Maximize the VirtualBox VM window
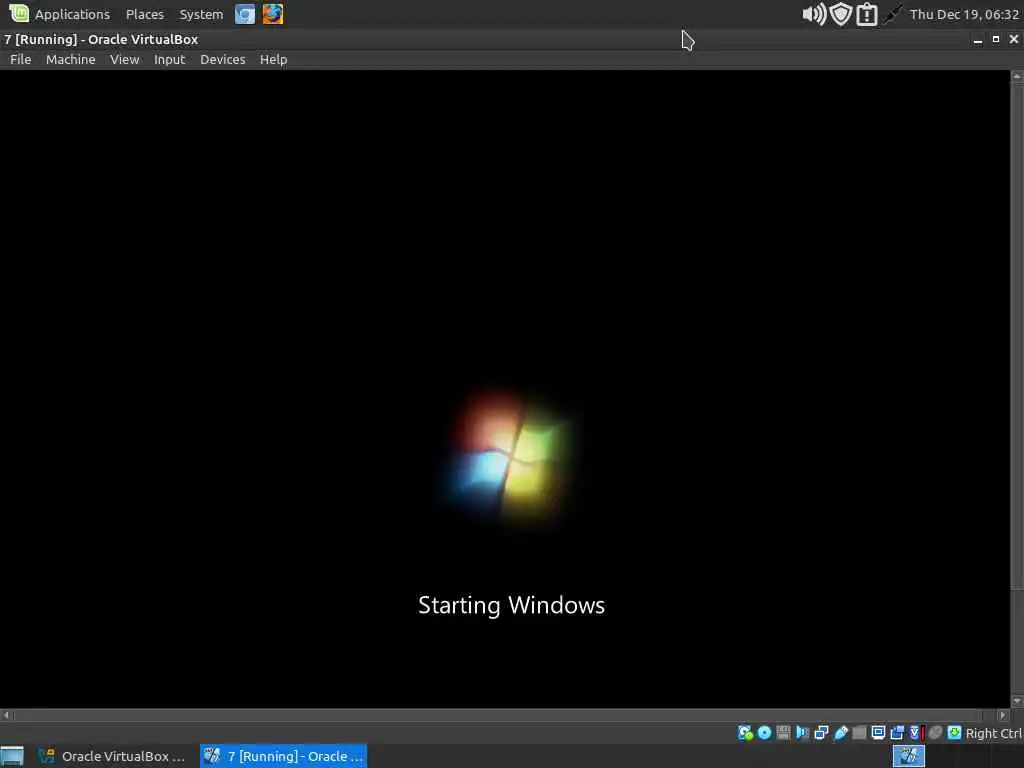The image size is (1024, 768). 996,40
